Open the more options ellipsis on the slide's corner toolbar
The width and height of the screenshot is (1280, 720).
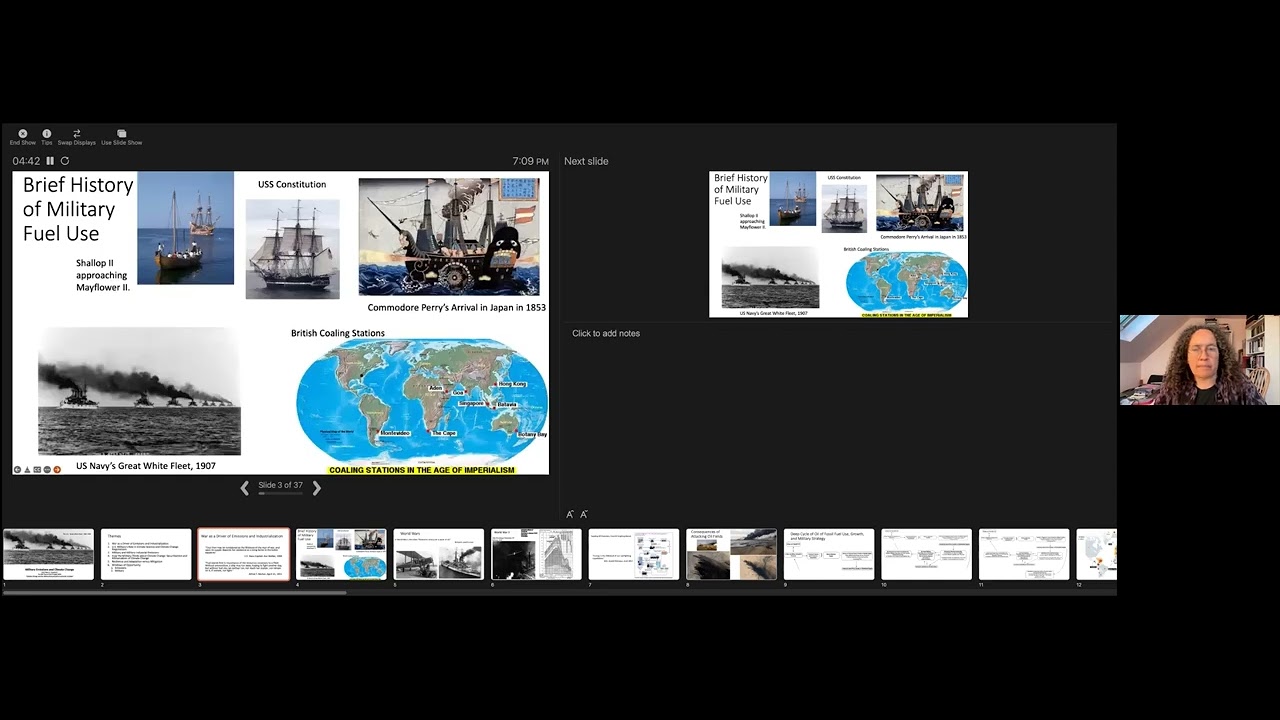click(47, 469)
